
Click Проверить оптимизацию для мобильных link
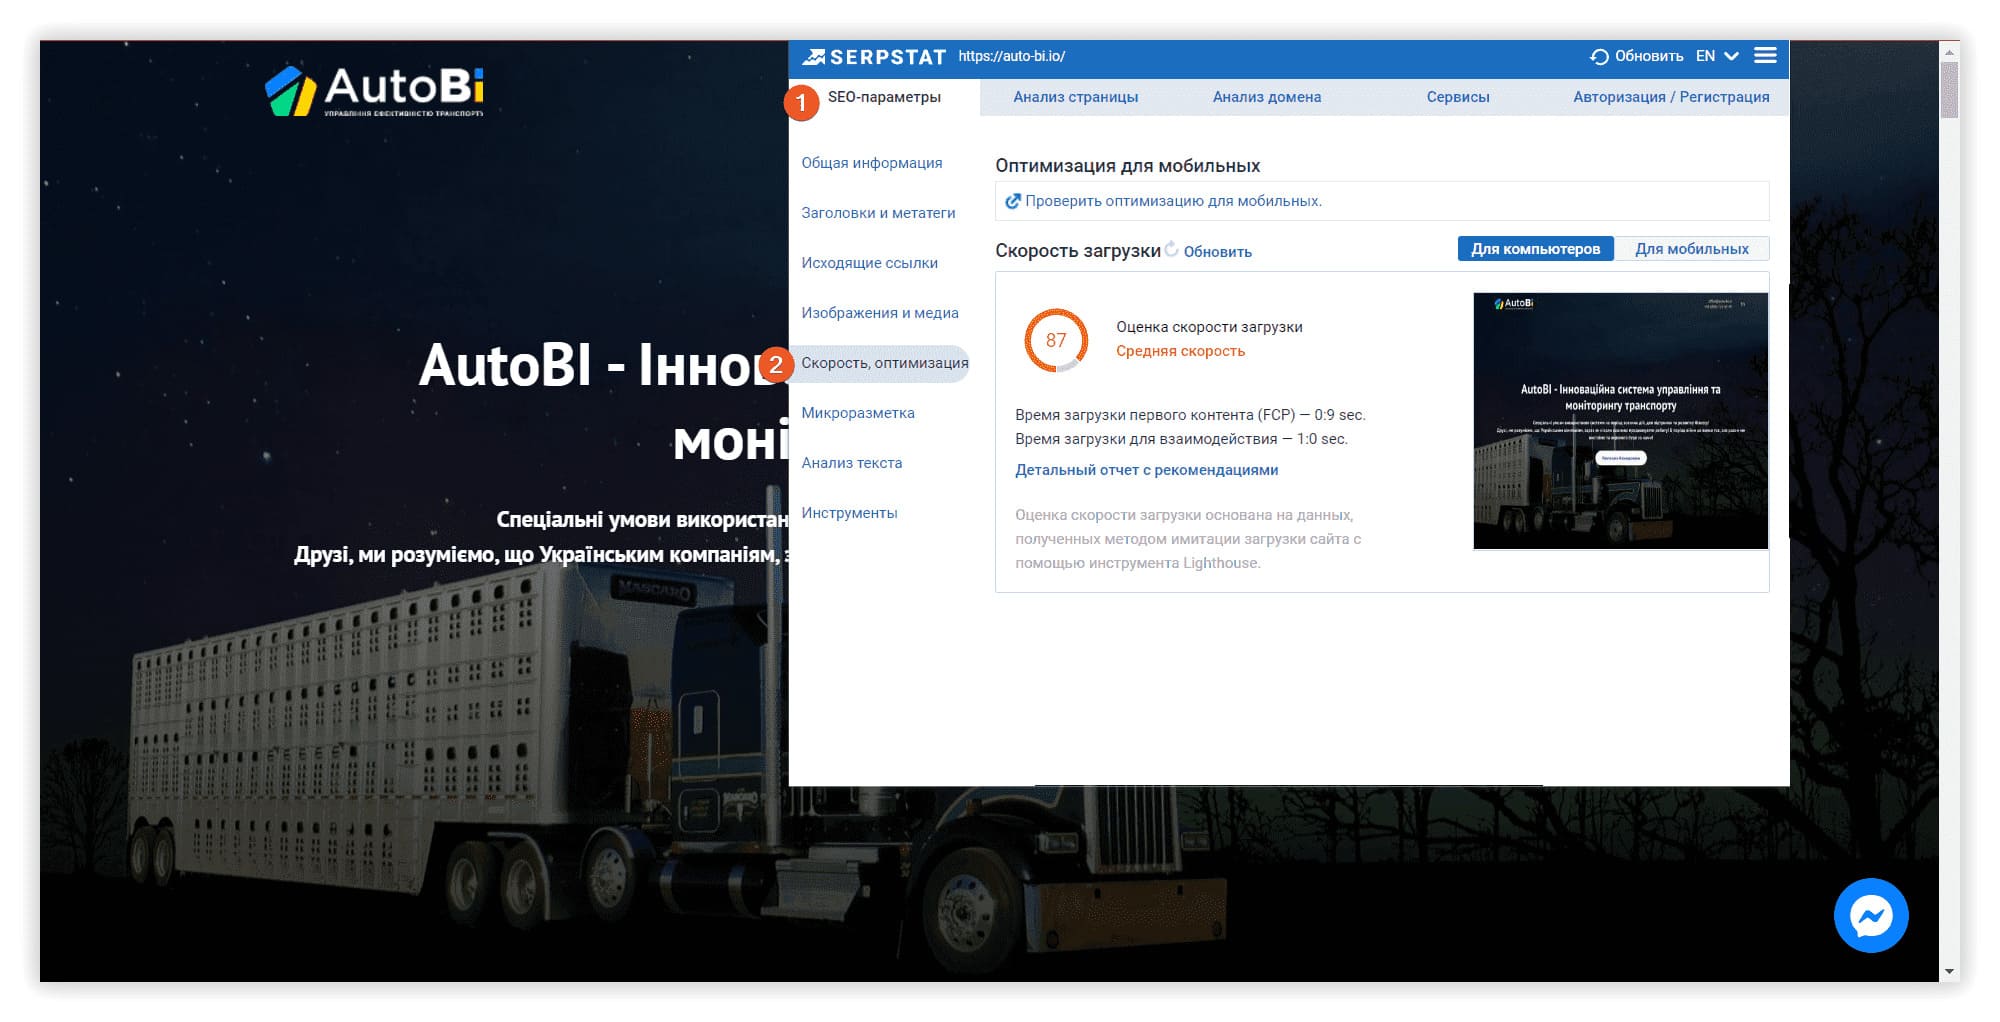tap(1173, 201)
